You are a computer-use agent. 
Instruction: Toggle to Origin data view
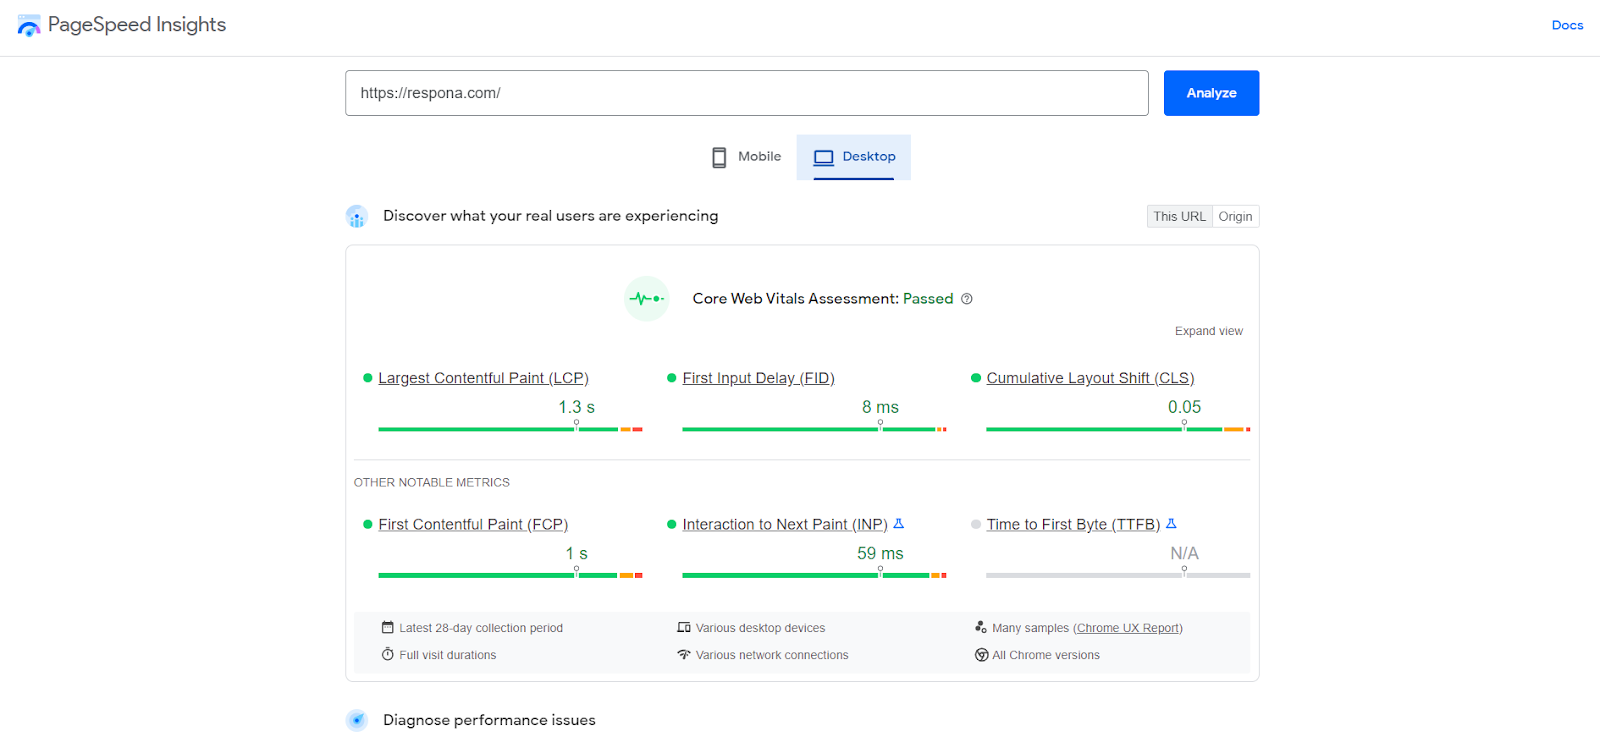[1235, 216]
